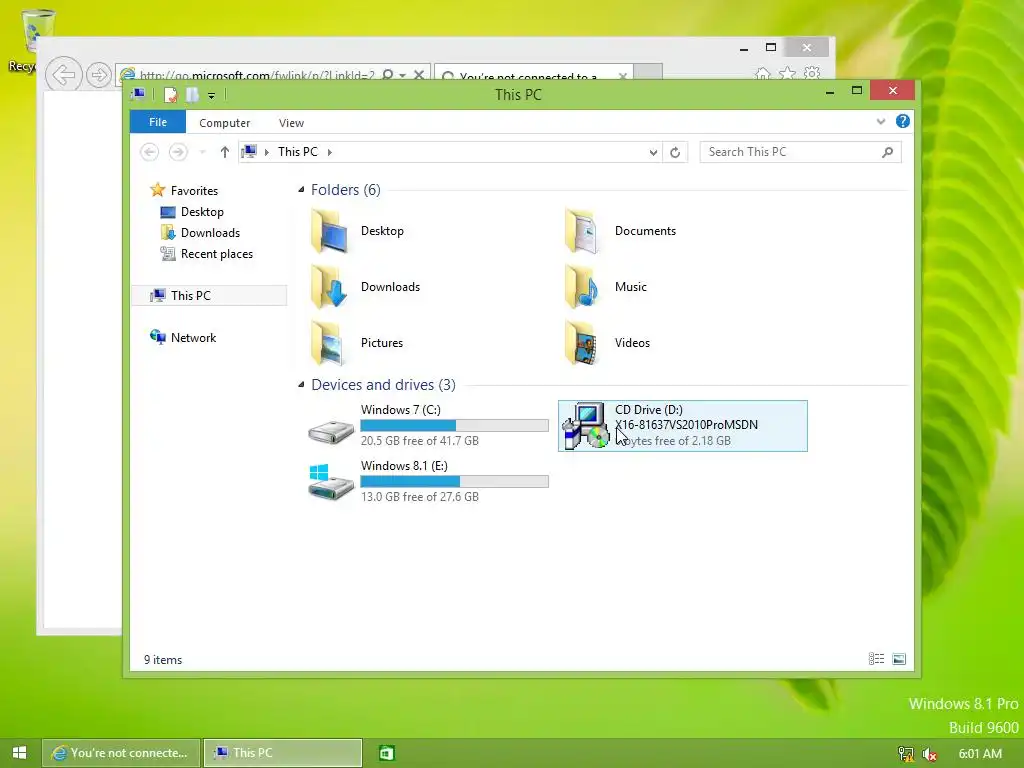This screenshot has width=1024, height=768.
Task: Select the Windows 8.1 (E:) drive icon
Action: click(330, 483)
